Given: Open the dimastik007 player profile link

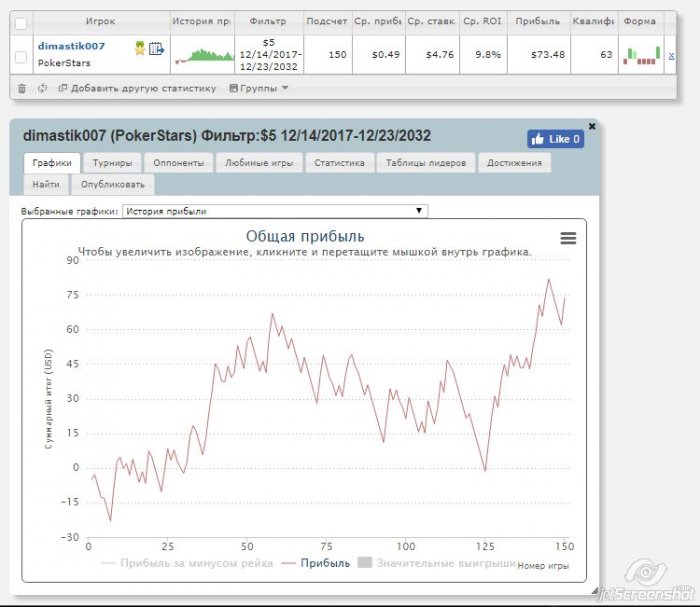Looking at the screenshot, I should (x=71, y=46).
